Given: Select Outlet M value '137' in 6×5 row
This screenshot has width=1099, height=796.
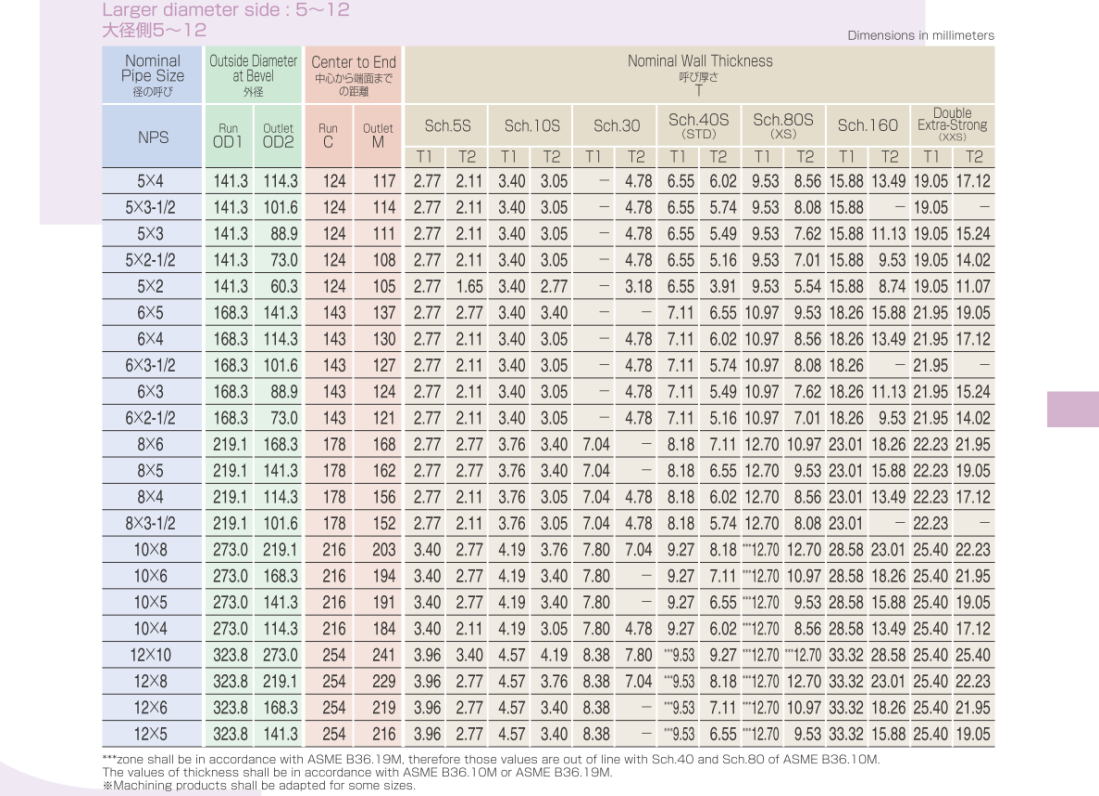Looking at the screenshot, I should (384, 313).
